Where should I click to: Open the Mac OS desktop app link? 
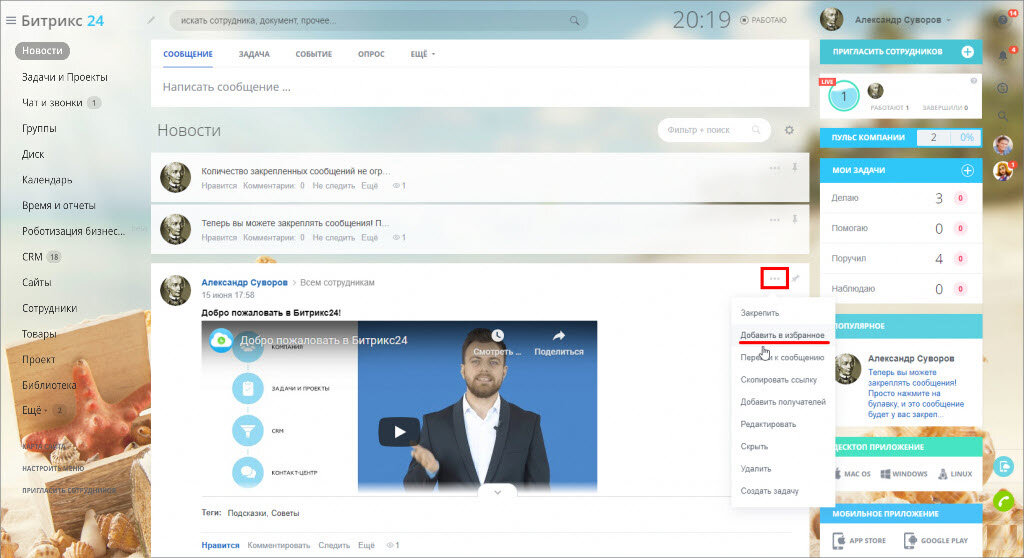click(852, 474)
